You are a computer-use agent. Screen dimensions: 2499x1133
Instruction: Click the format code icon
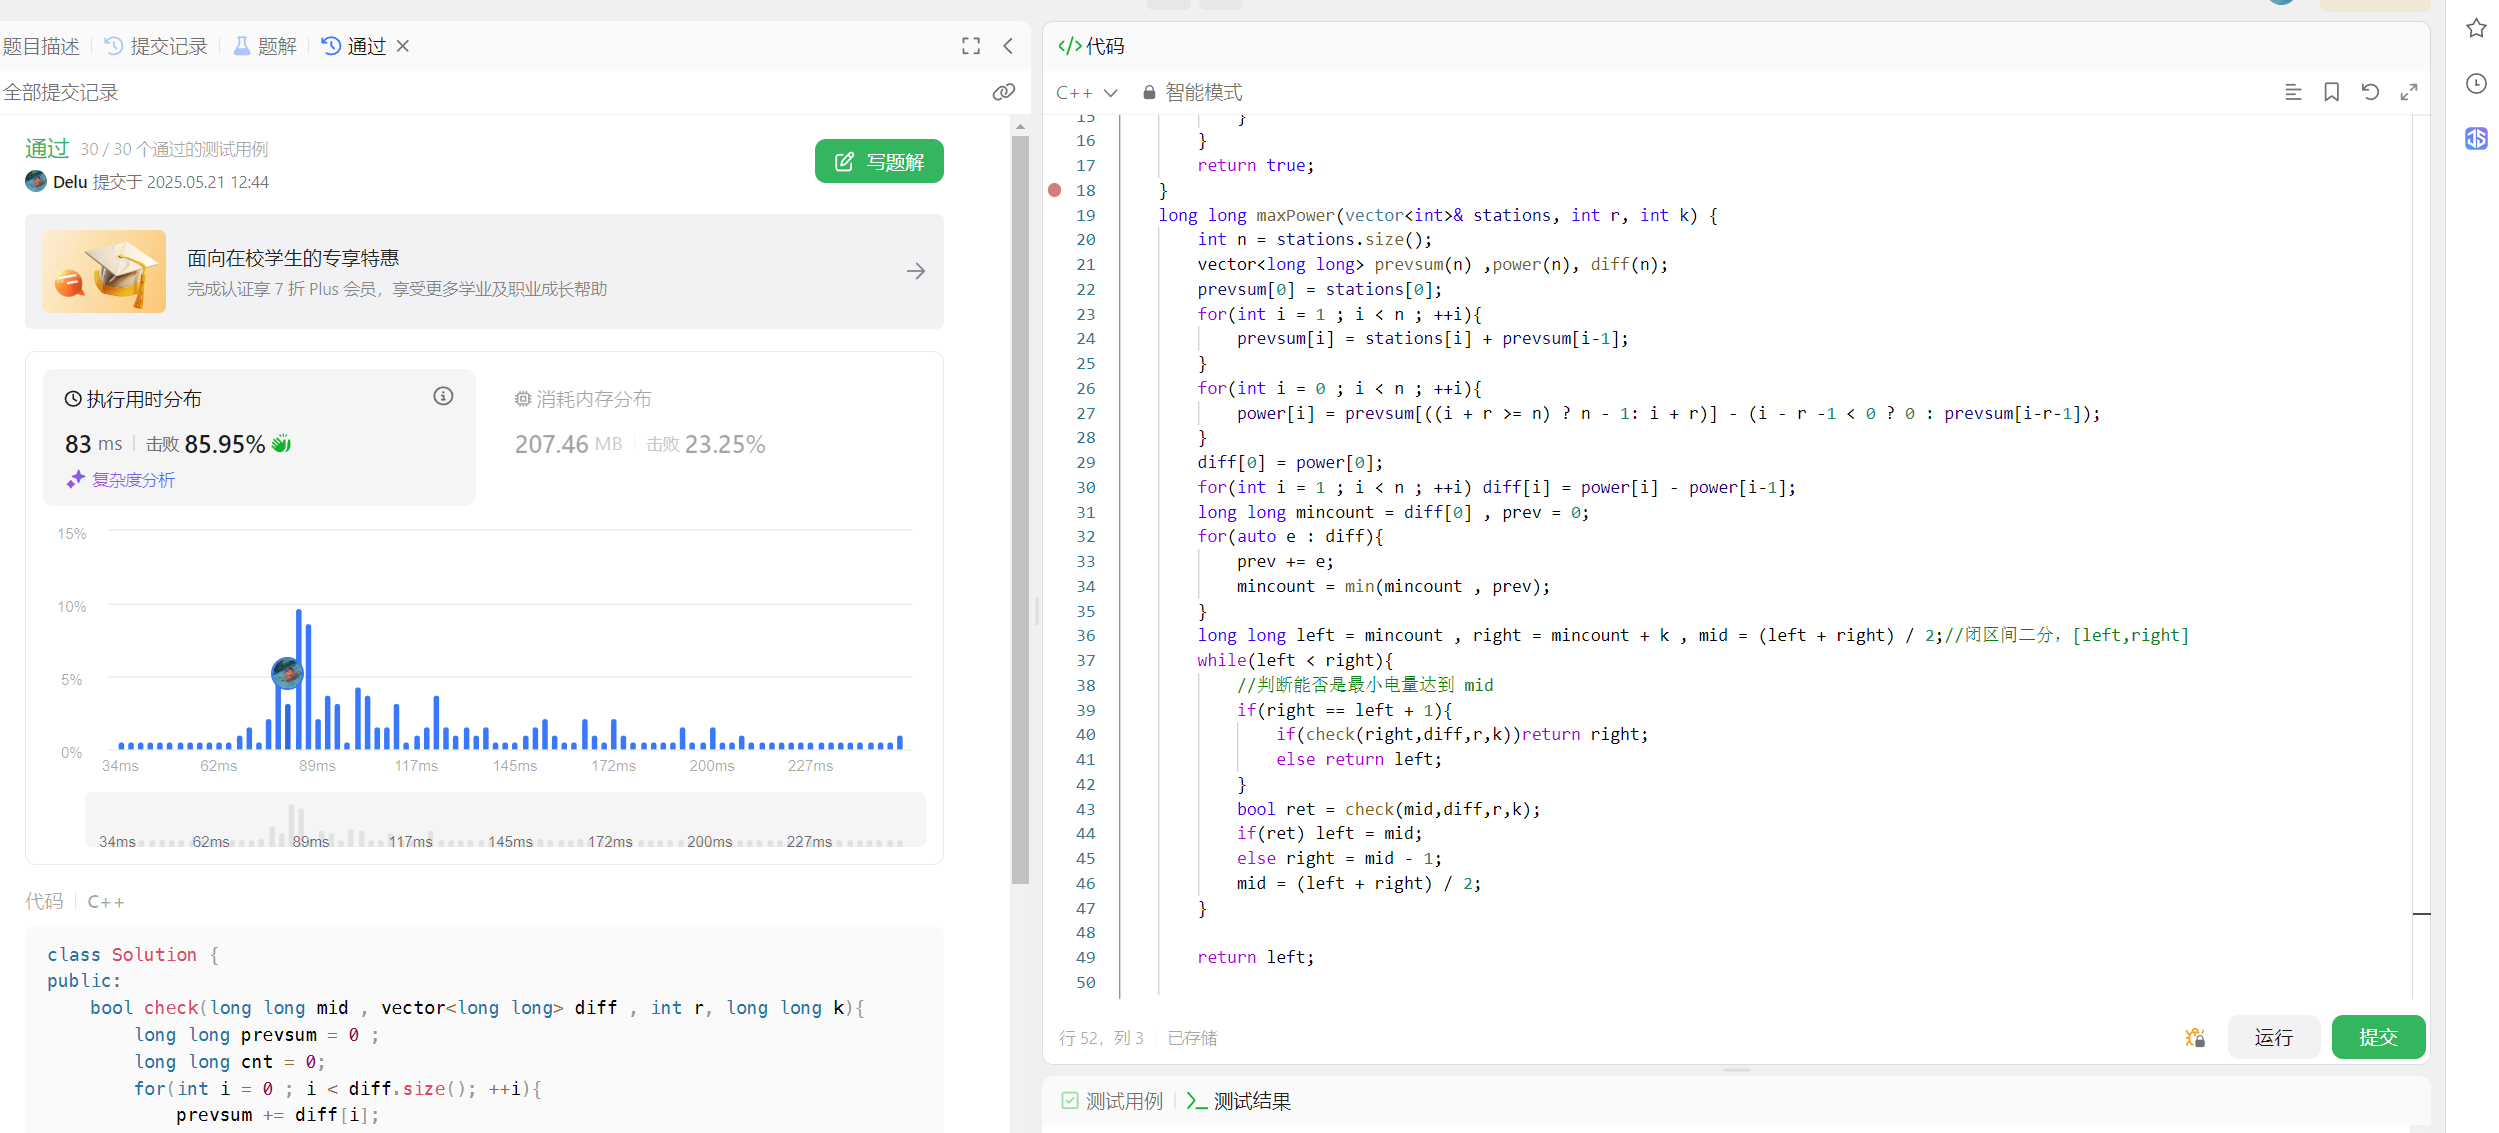click(x=2293, y=92)
